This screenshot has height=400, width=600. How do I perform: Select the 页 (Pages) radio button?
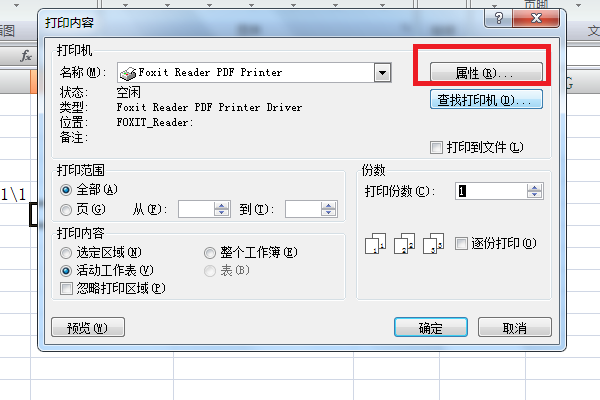pos(66,210)
